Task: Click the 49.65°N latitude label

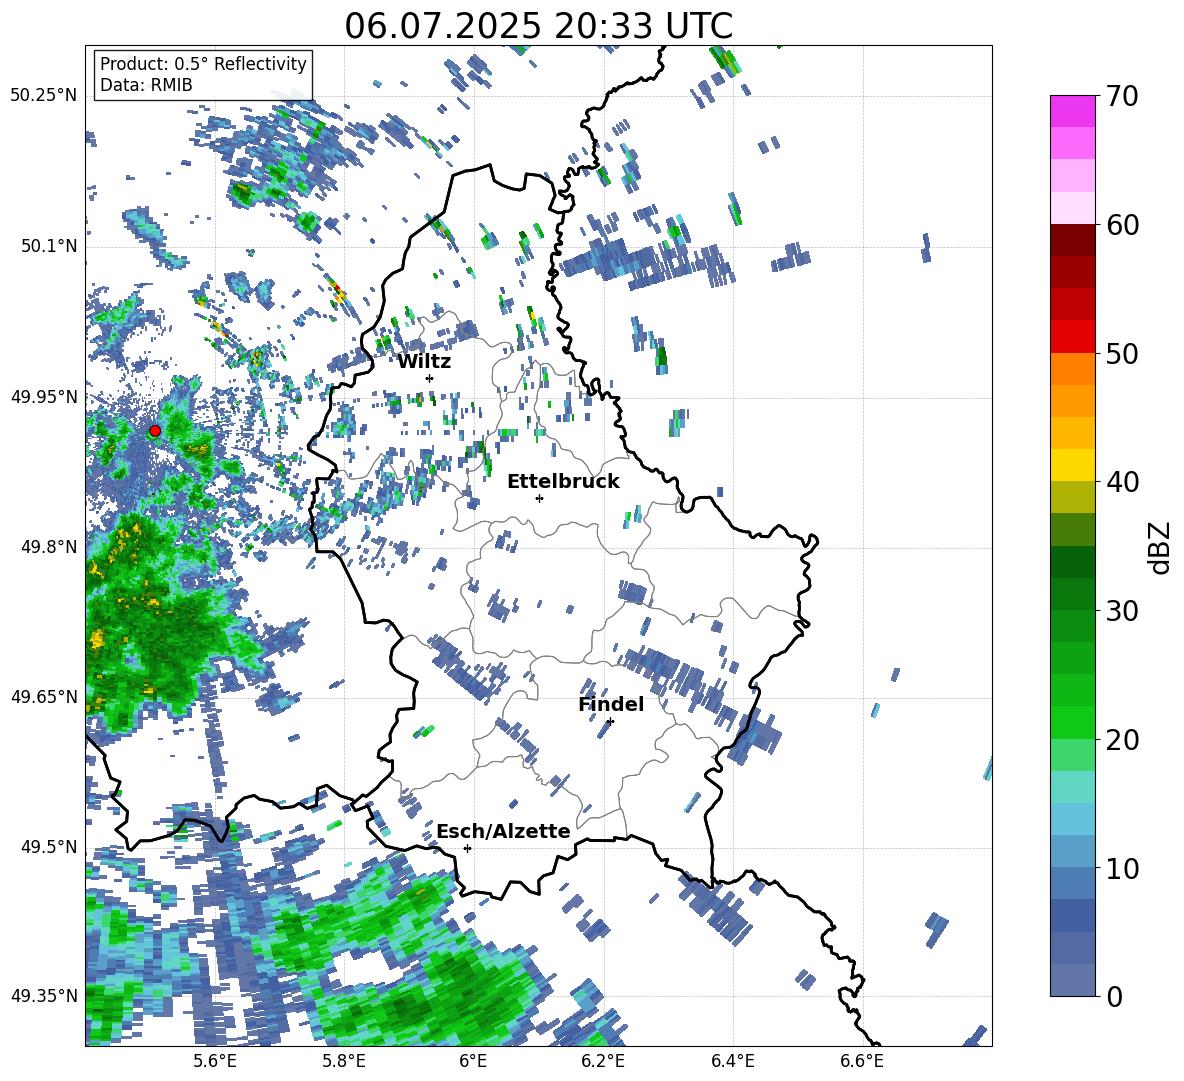Action: coord(44,696)
